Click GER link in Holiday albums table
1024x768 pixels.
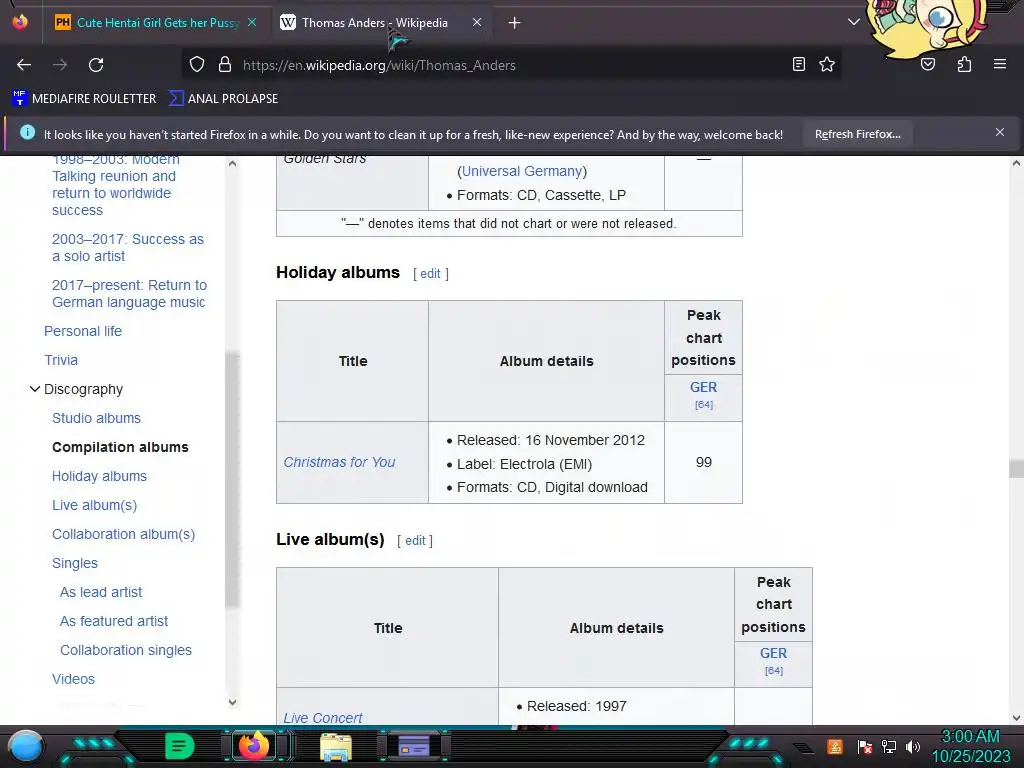(703, 387)
